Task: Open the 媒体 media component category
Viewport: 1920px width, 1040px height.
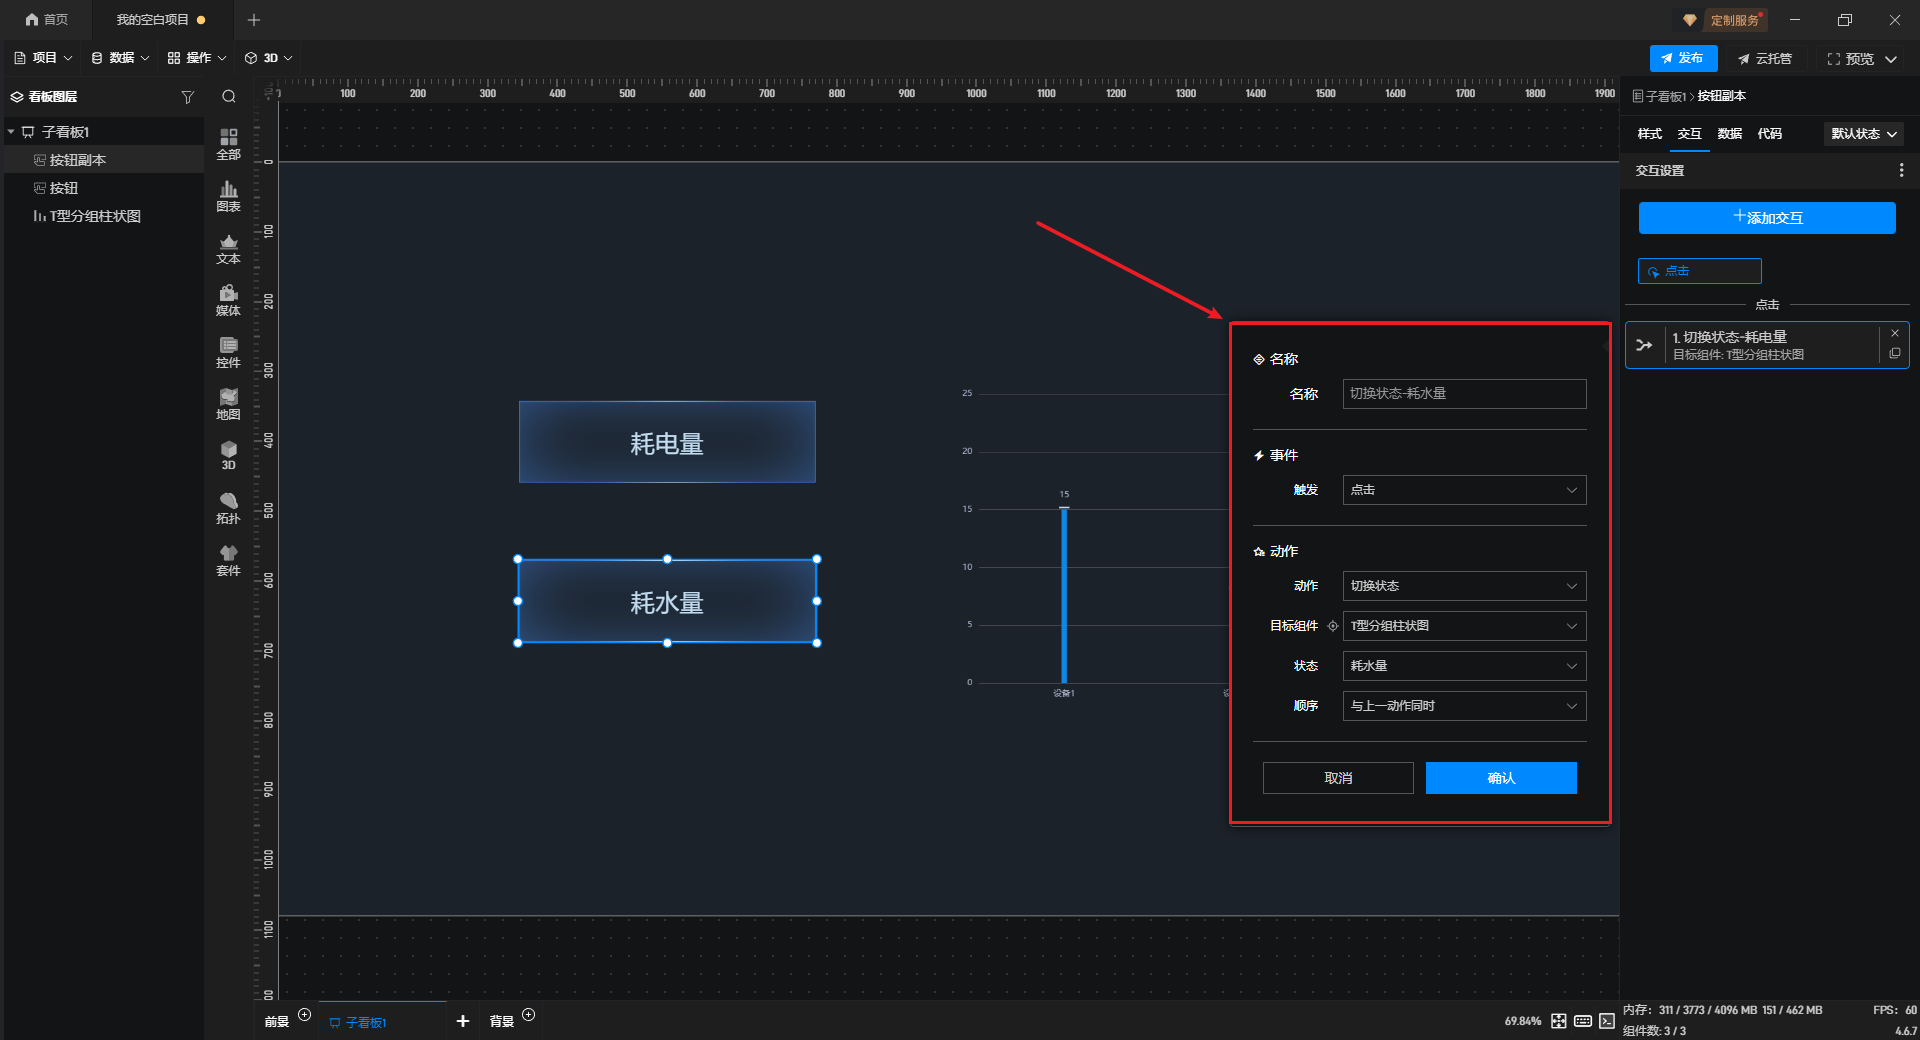Action: [228, 300]
